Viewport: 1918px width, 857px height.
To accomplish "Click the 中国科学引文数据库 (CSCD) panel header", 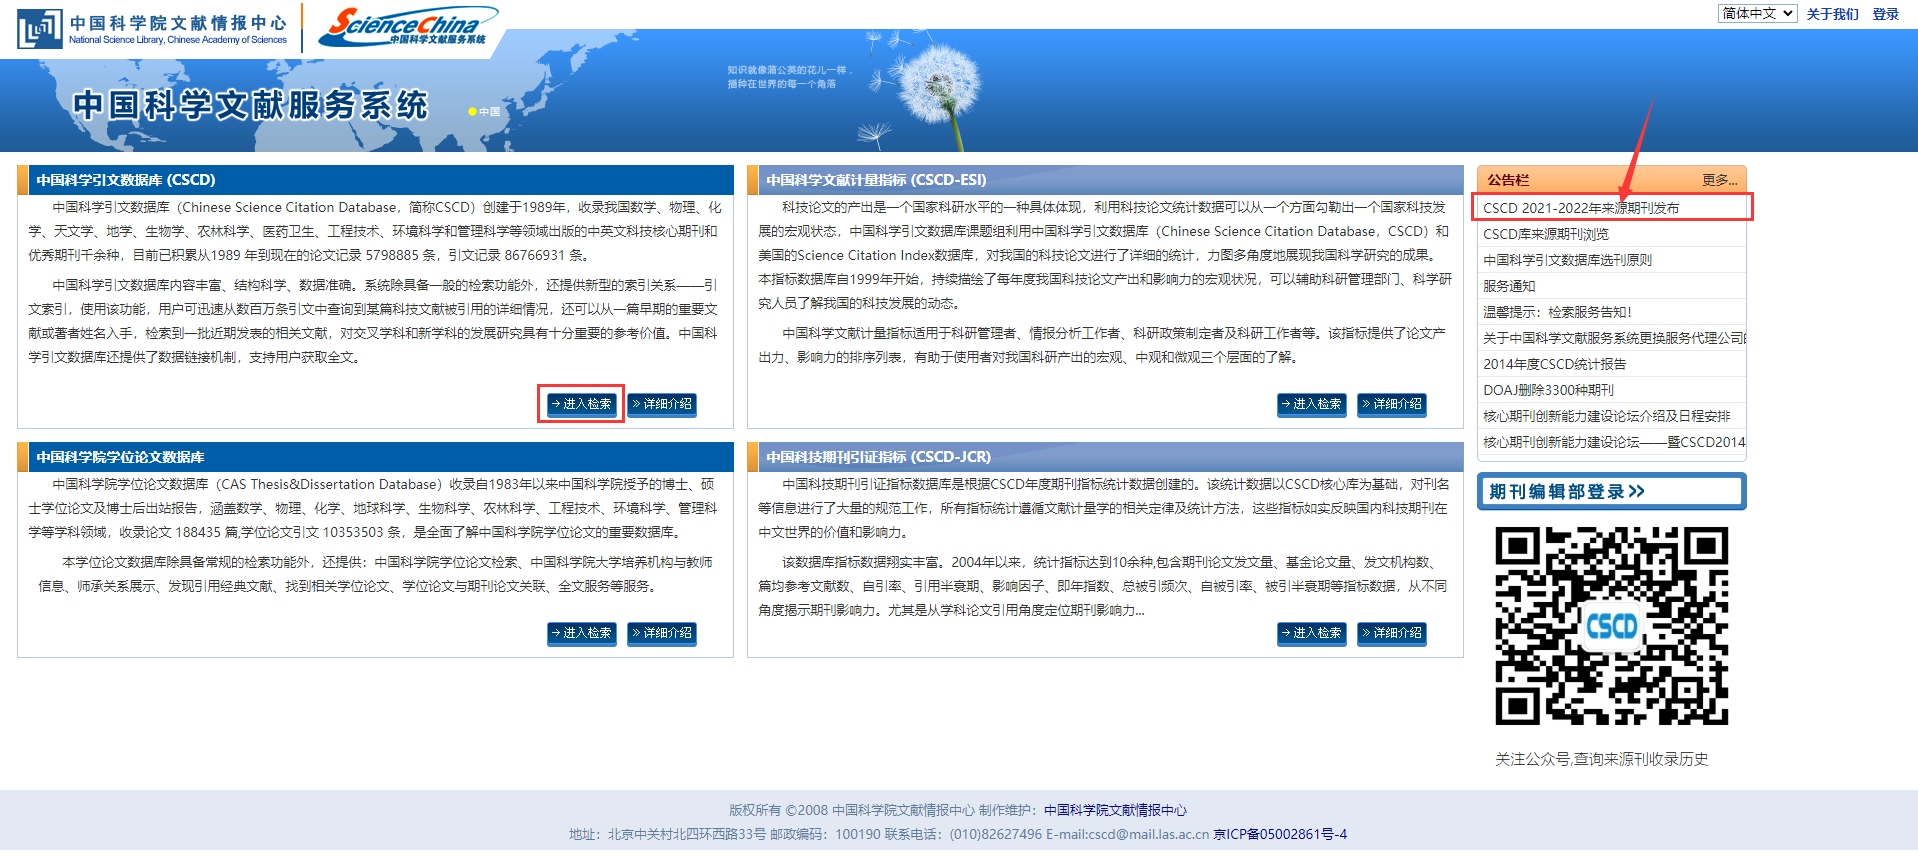I will coord(375,180).
